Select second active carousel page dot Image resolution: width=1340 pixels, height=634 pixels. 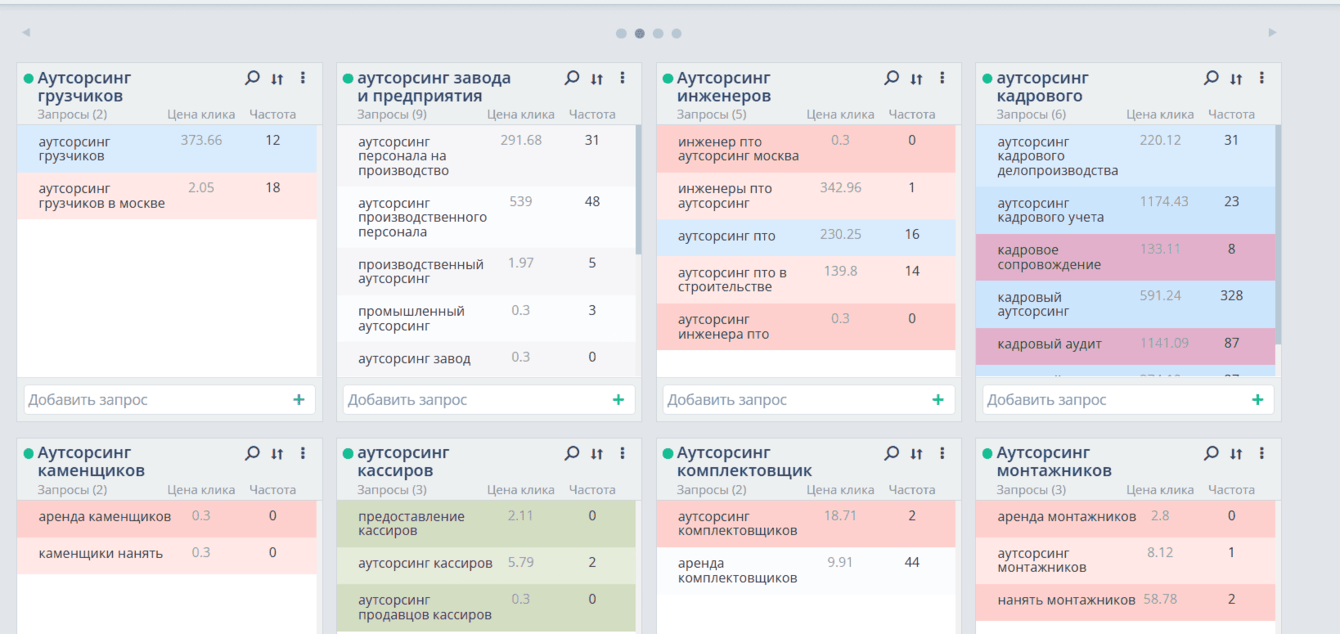tap(640, 34)
